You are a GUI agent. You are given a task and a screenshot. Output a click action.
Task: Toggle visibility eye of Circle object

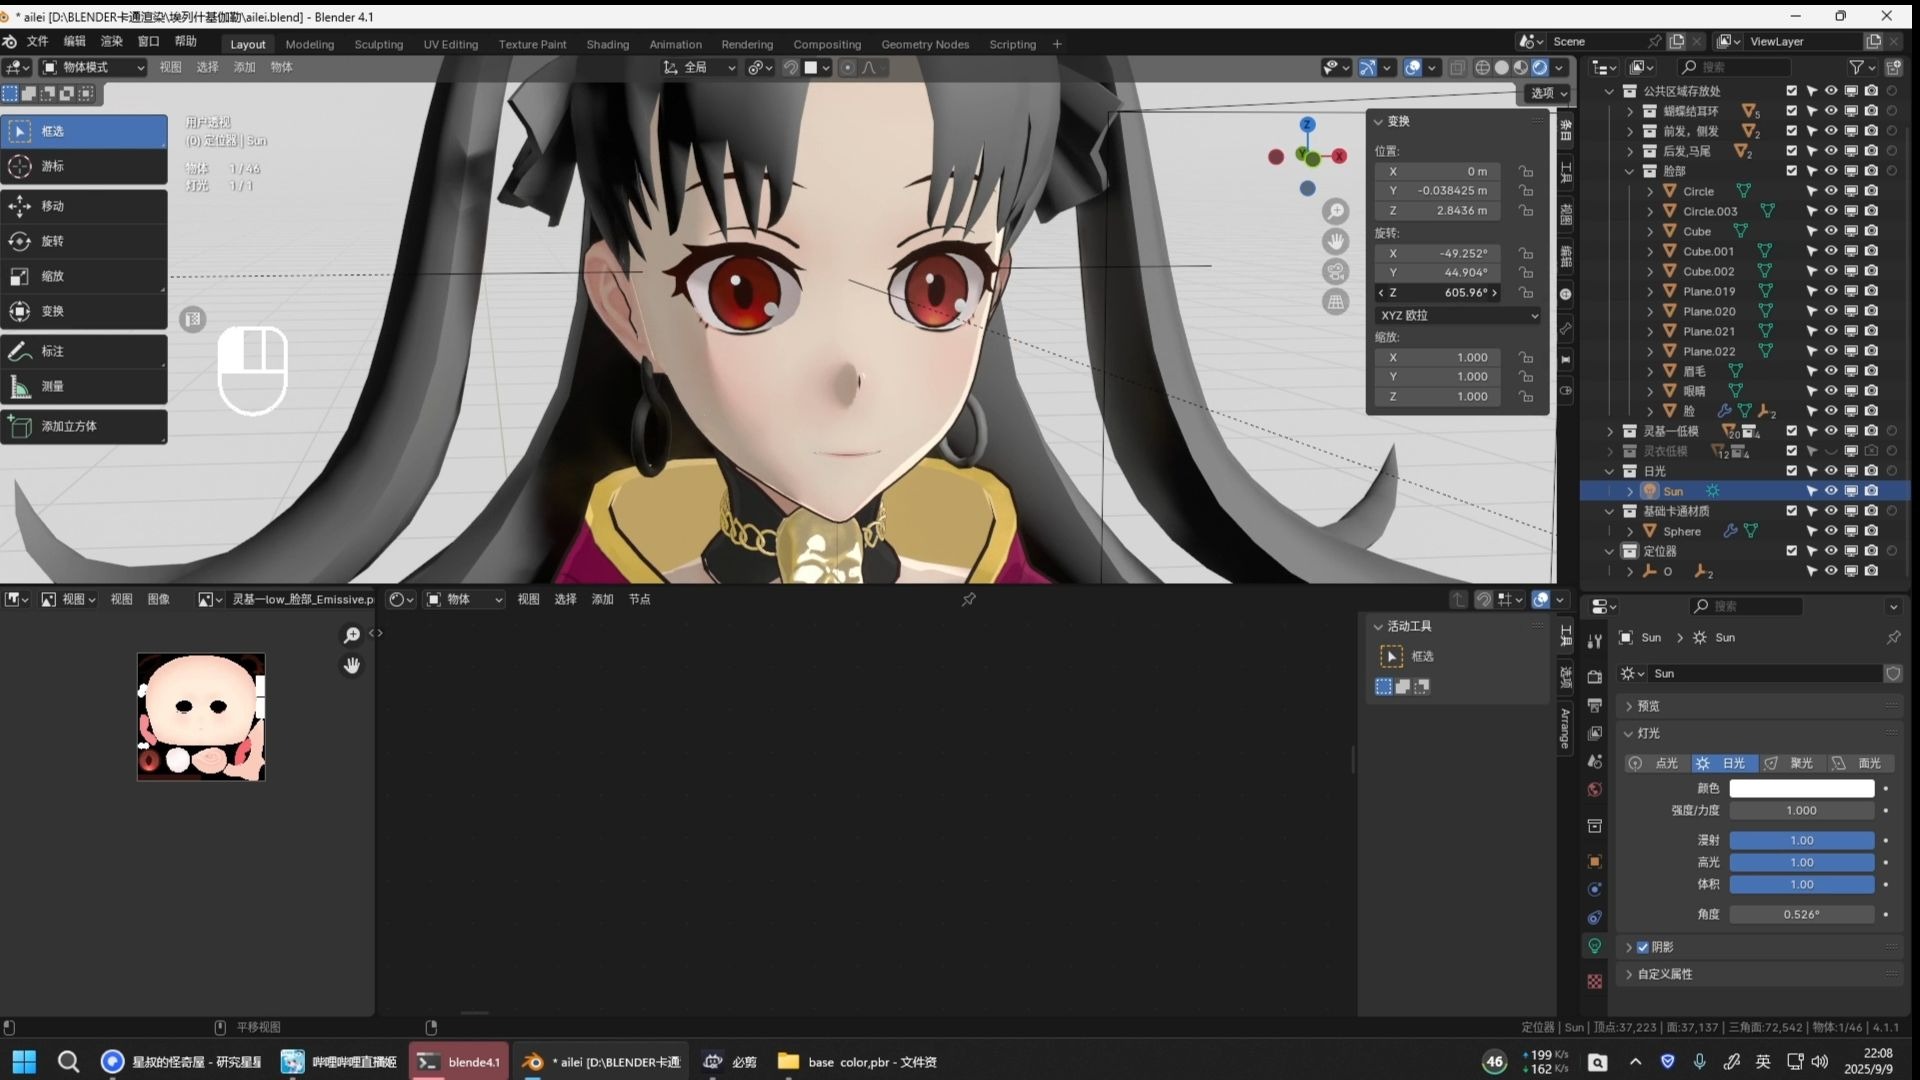[x=1831, y=191]
